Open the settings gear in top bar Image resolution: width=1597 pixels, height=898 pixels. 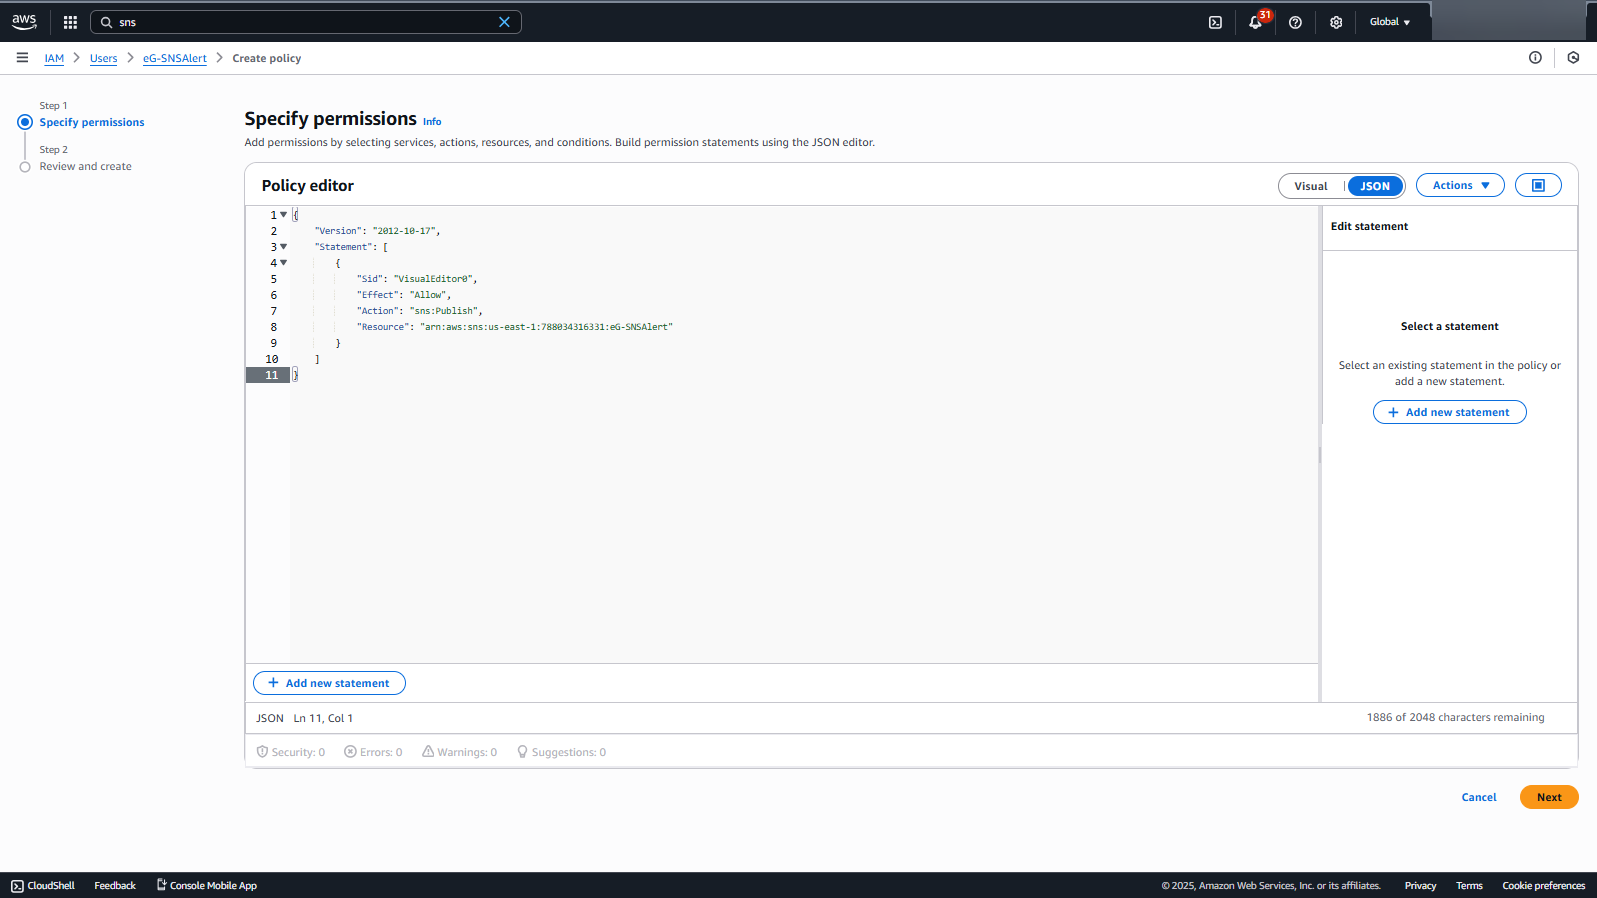pyautogui.click(x=1336, y=22)
